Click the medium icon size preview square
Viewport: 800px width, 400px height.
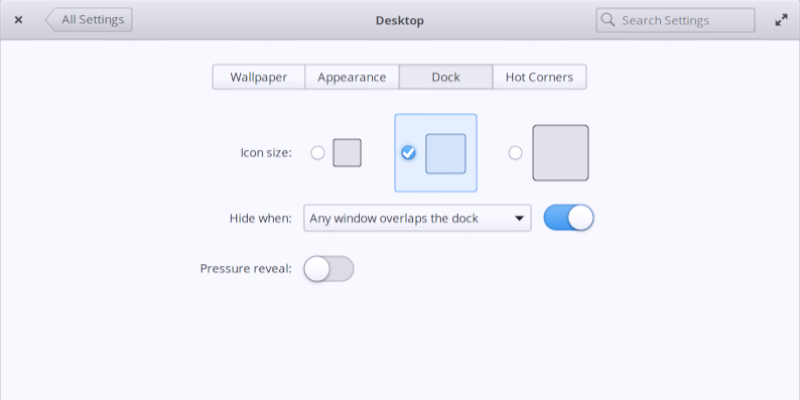(x=446, y=153)
